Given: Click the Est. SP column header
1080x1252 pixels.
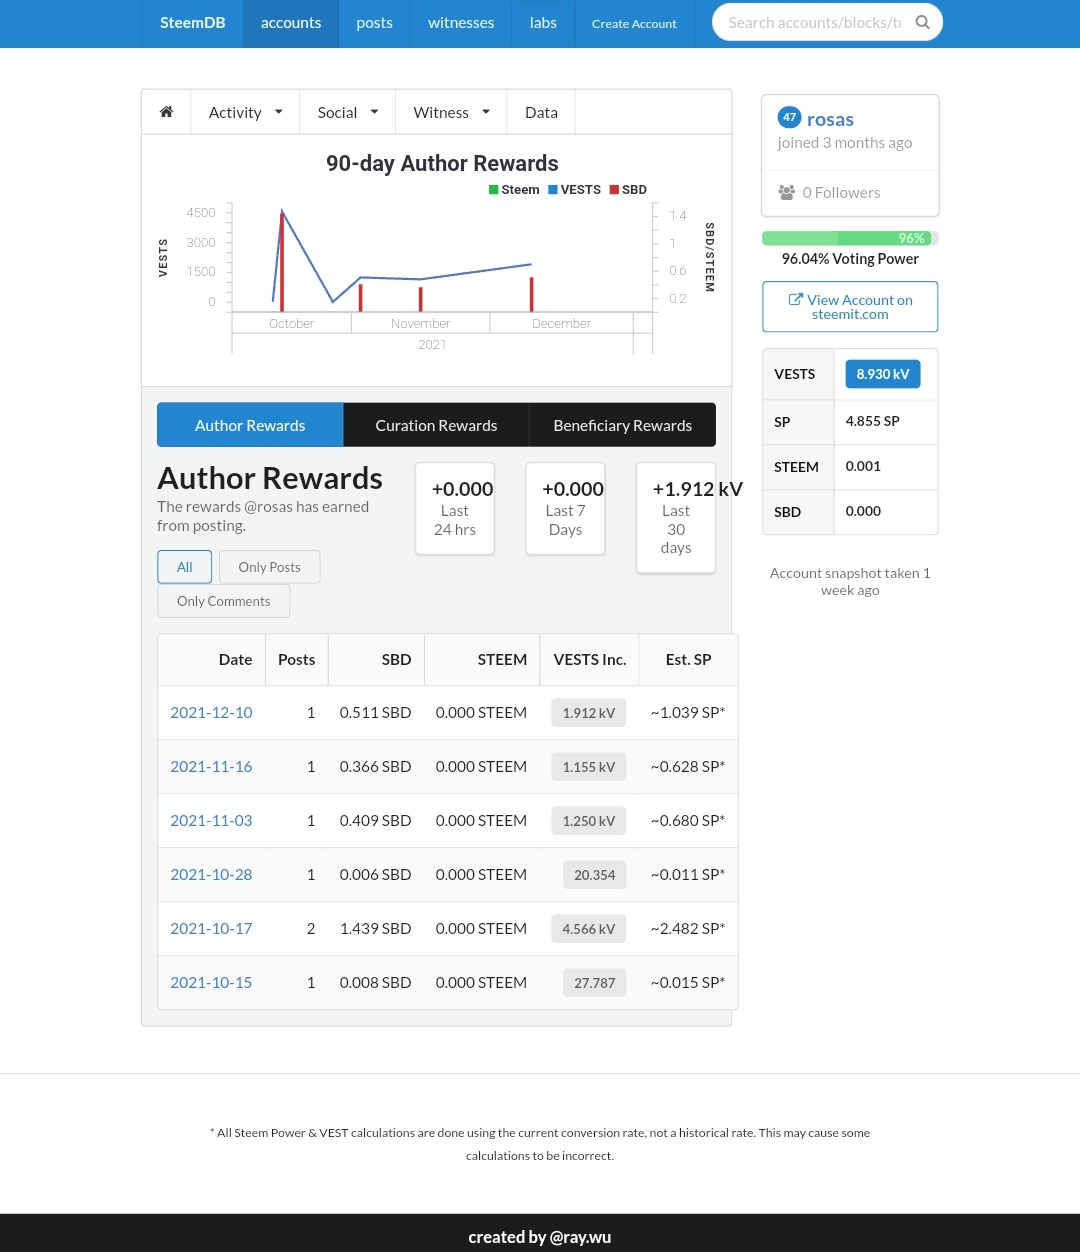Looking at the screenshot, I should 688,659.
